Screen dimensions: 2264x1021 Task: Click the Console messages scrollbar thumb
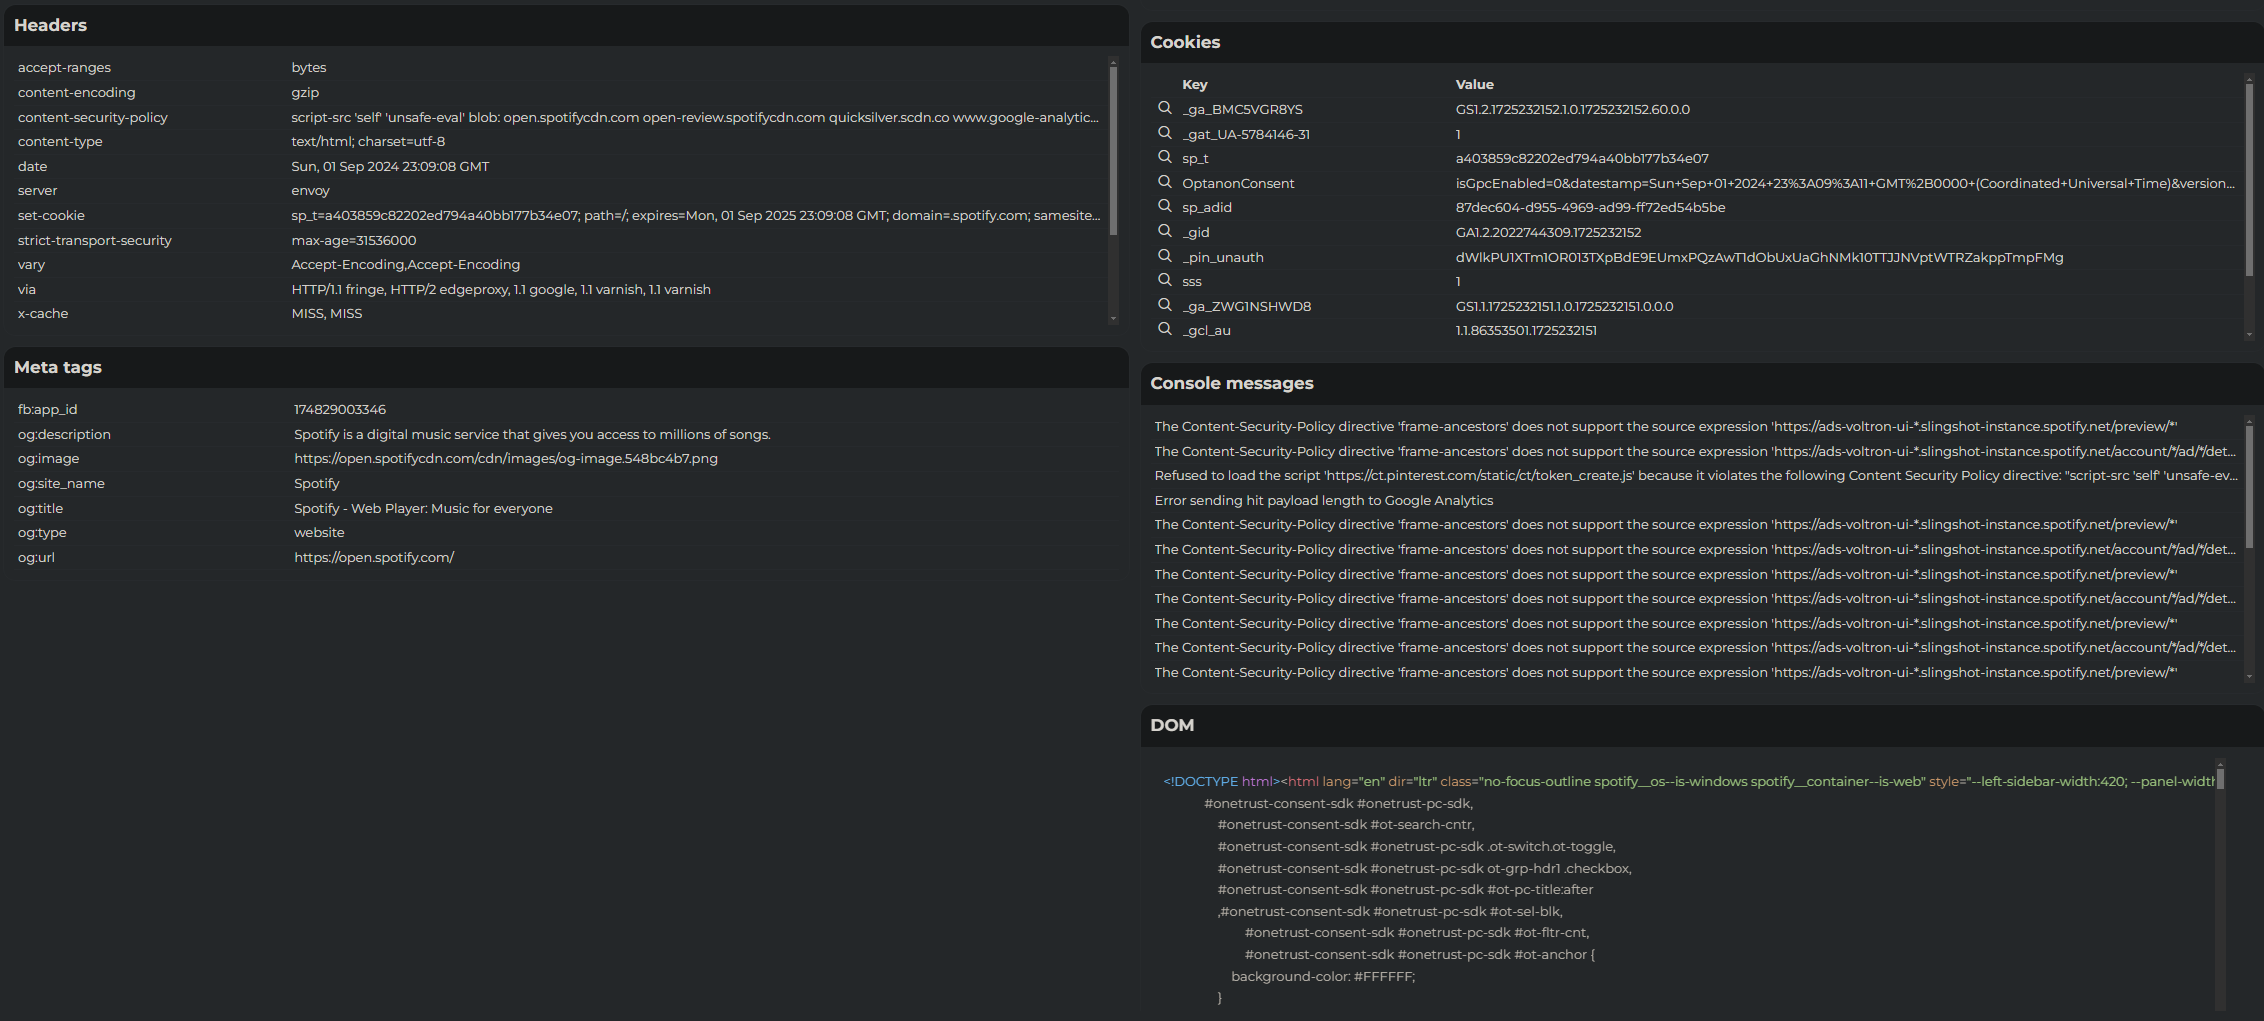2249,485
